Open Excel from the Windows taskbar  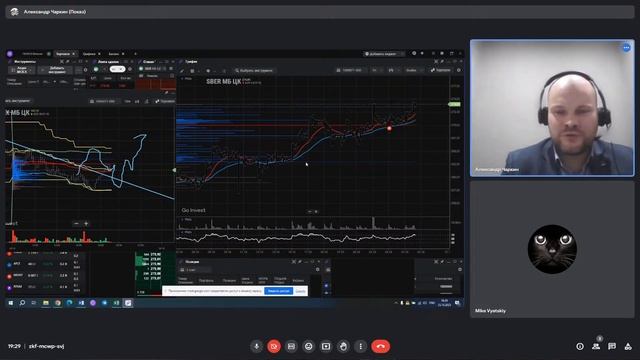click(x=116, y=303)
